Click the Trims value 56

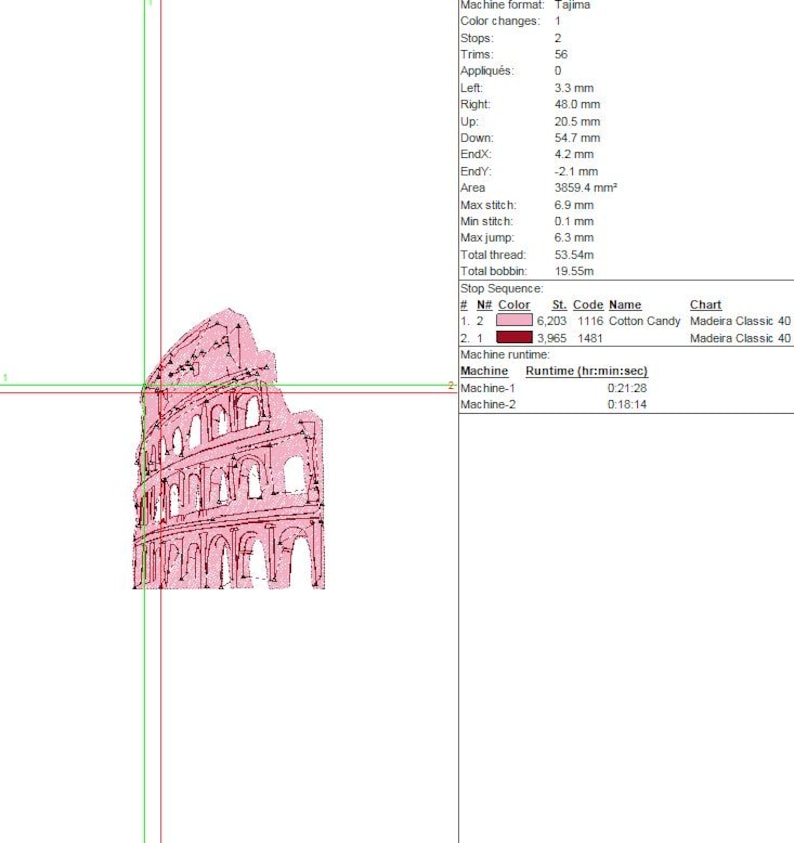pyautogui.click(x=561, y=54)
